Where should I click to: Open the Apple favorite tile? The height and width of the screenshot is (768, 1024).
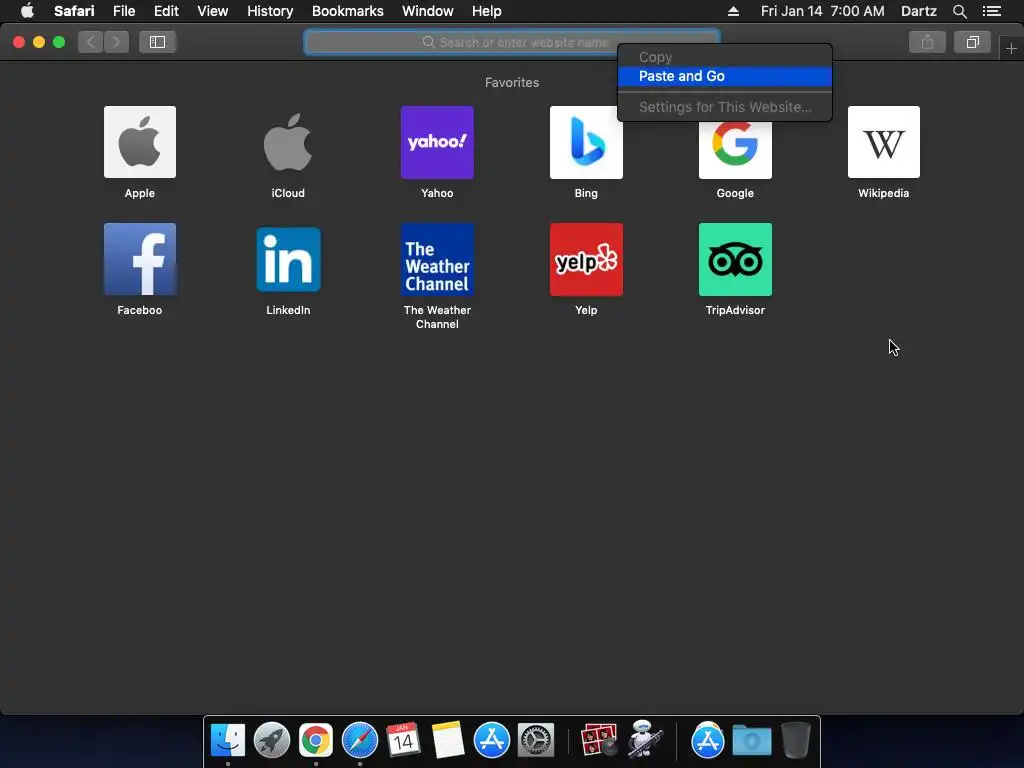(x=140, y=142)
